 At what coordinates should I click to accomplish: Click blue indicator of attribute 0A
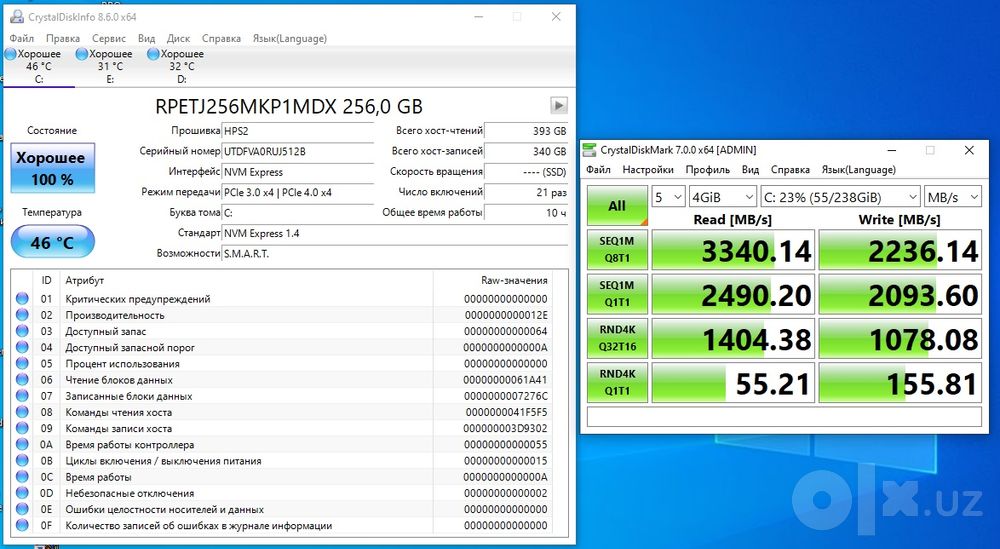coord(22,444)
